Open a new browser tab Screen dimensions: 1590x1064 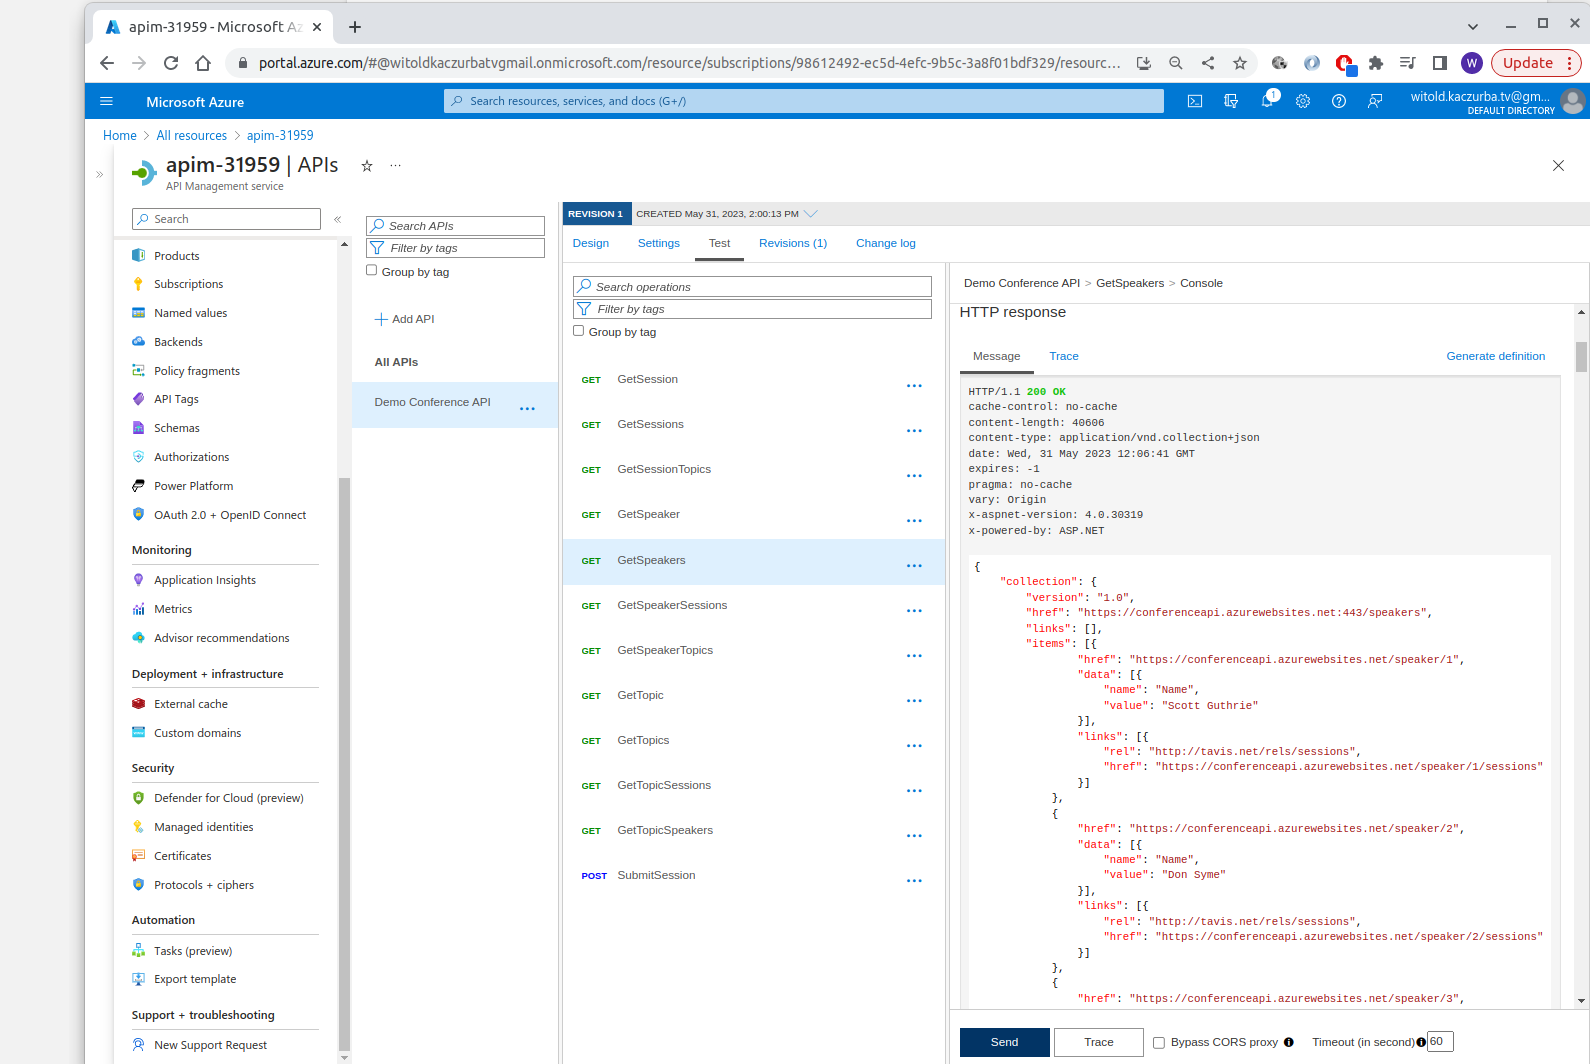point(355,27)
